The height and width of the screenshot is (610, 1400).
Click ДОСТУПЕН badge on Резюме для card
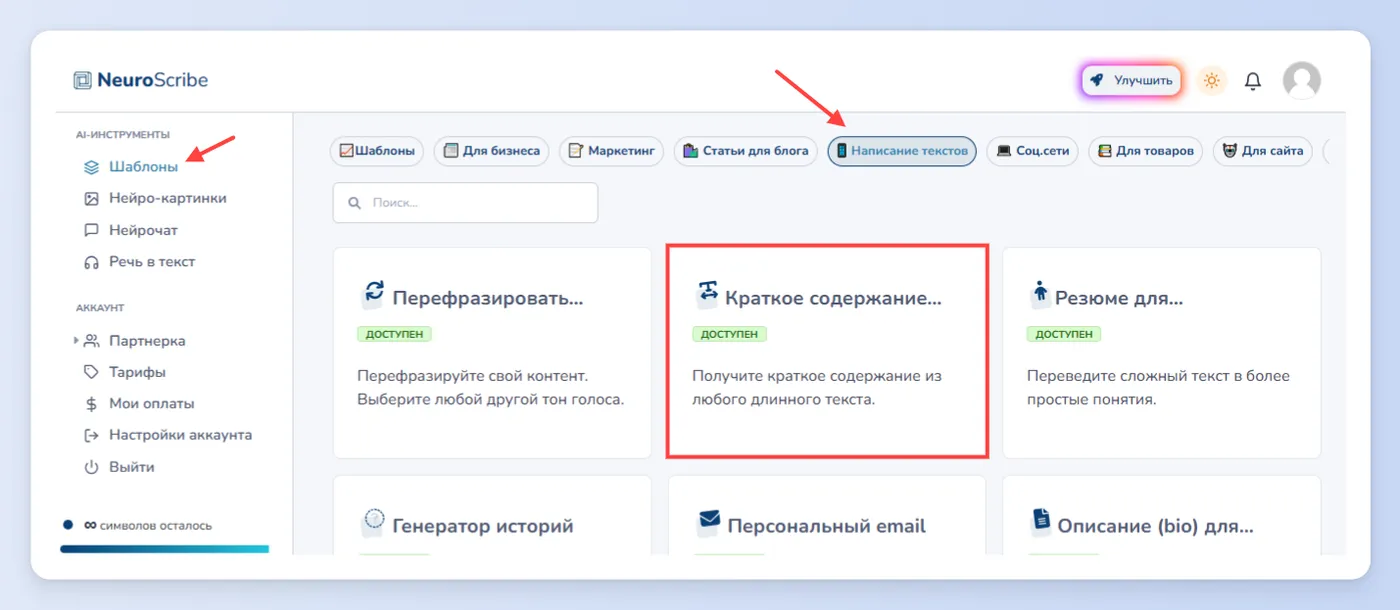click(1064, 334)
